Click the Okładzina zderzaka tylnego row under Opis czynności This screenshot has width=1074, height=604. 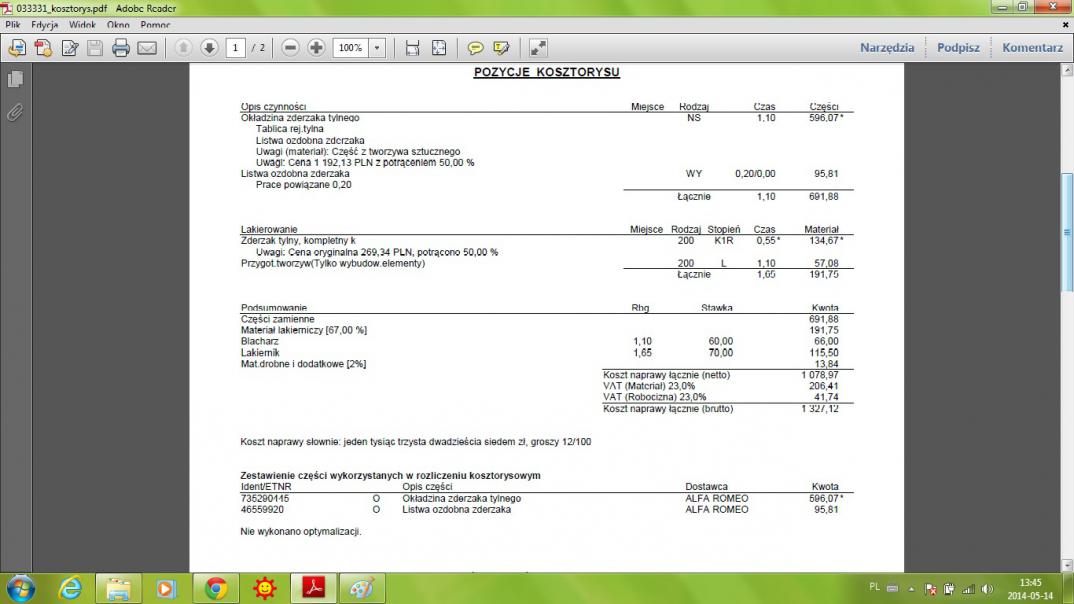(547, 118)
